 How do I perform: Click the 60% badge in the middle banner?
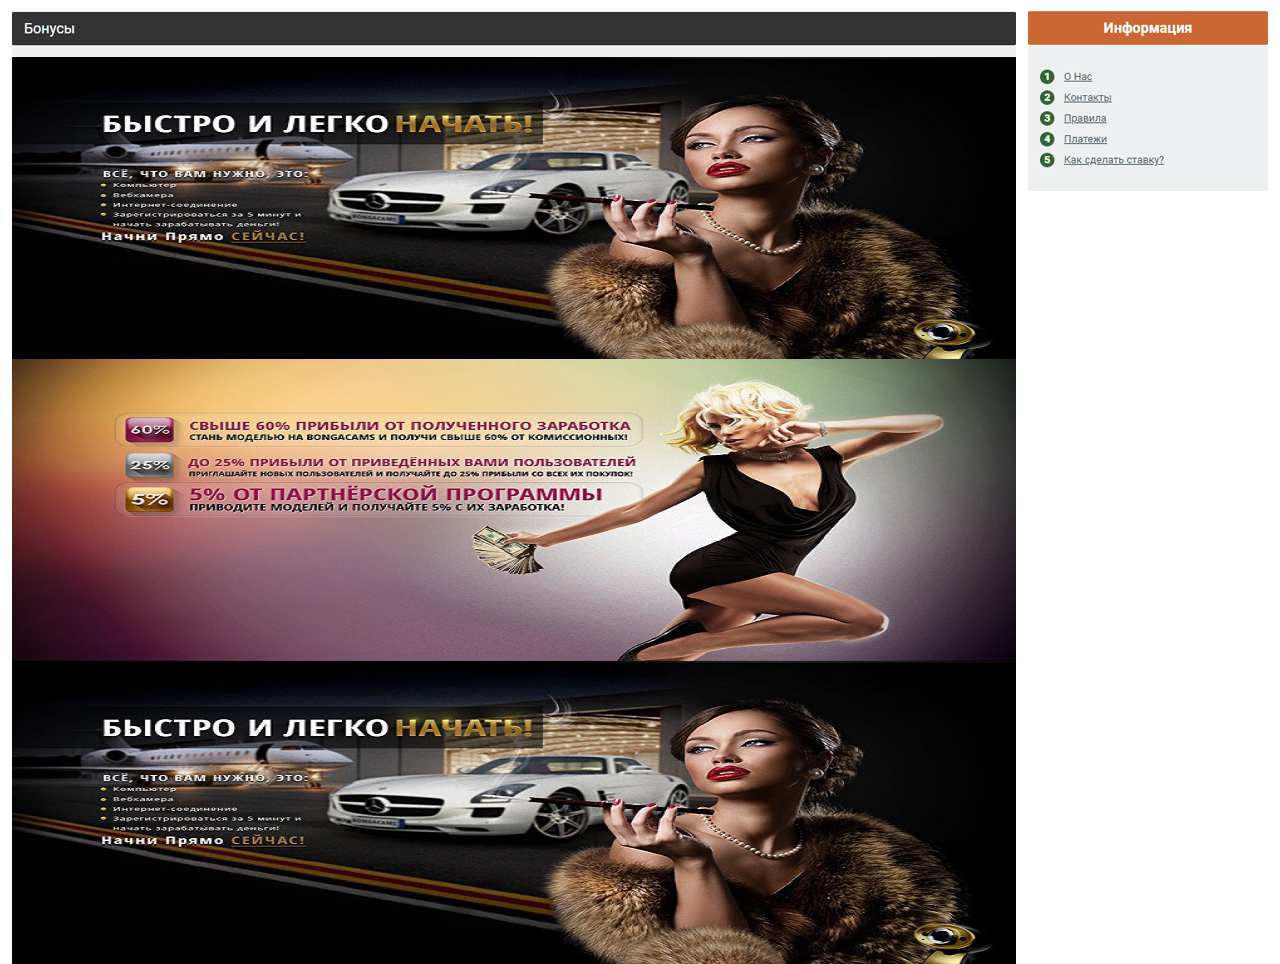coord(150,430)
